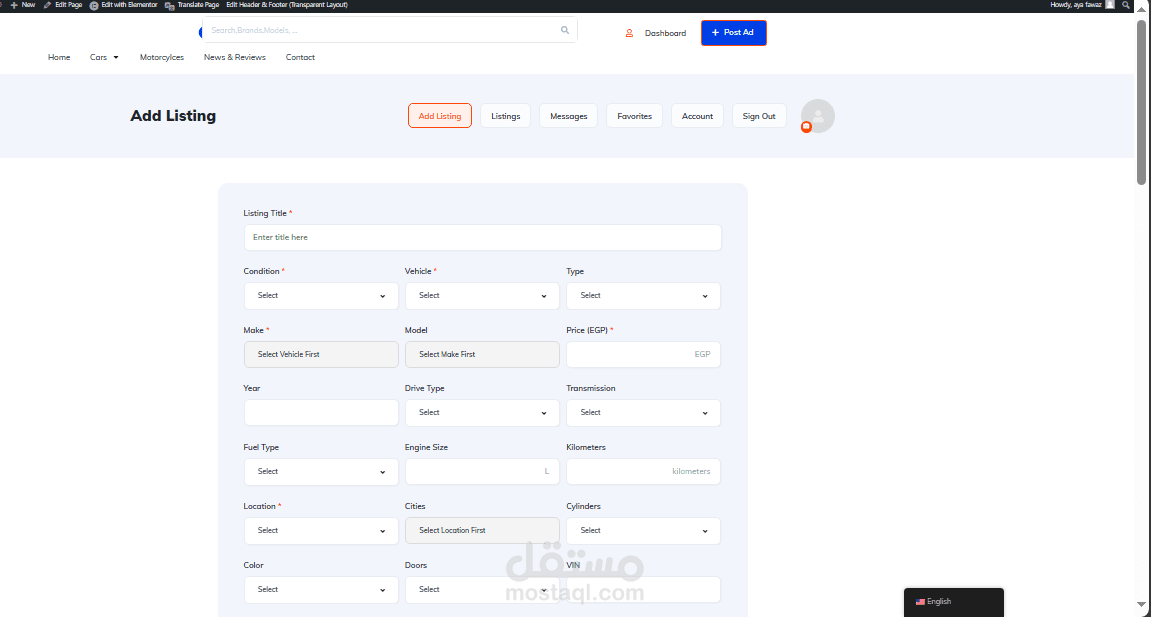
Task: Click the admin bar search icon
Action: [1125, 4]
